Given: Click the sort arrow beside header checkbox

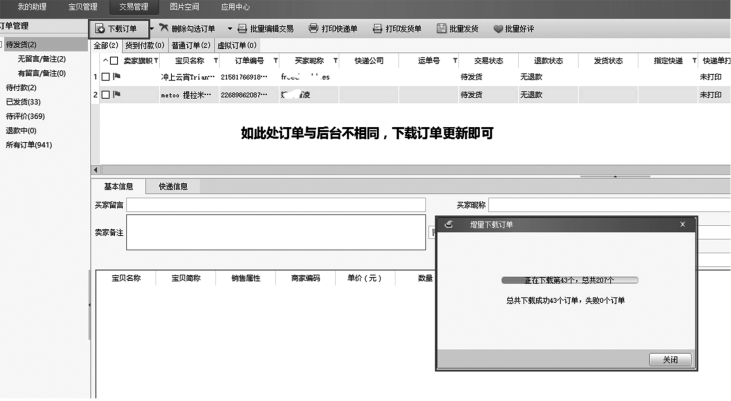Looking at the screenshot, I should pos(105,61).
